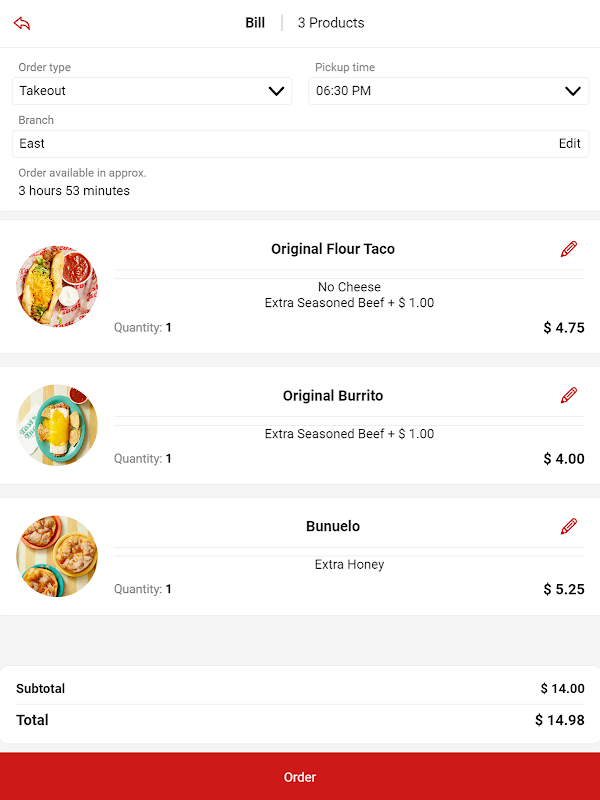
Task: Edit the Original Flour Taco item
Action: (x=569, y=249)
